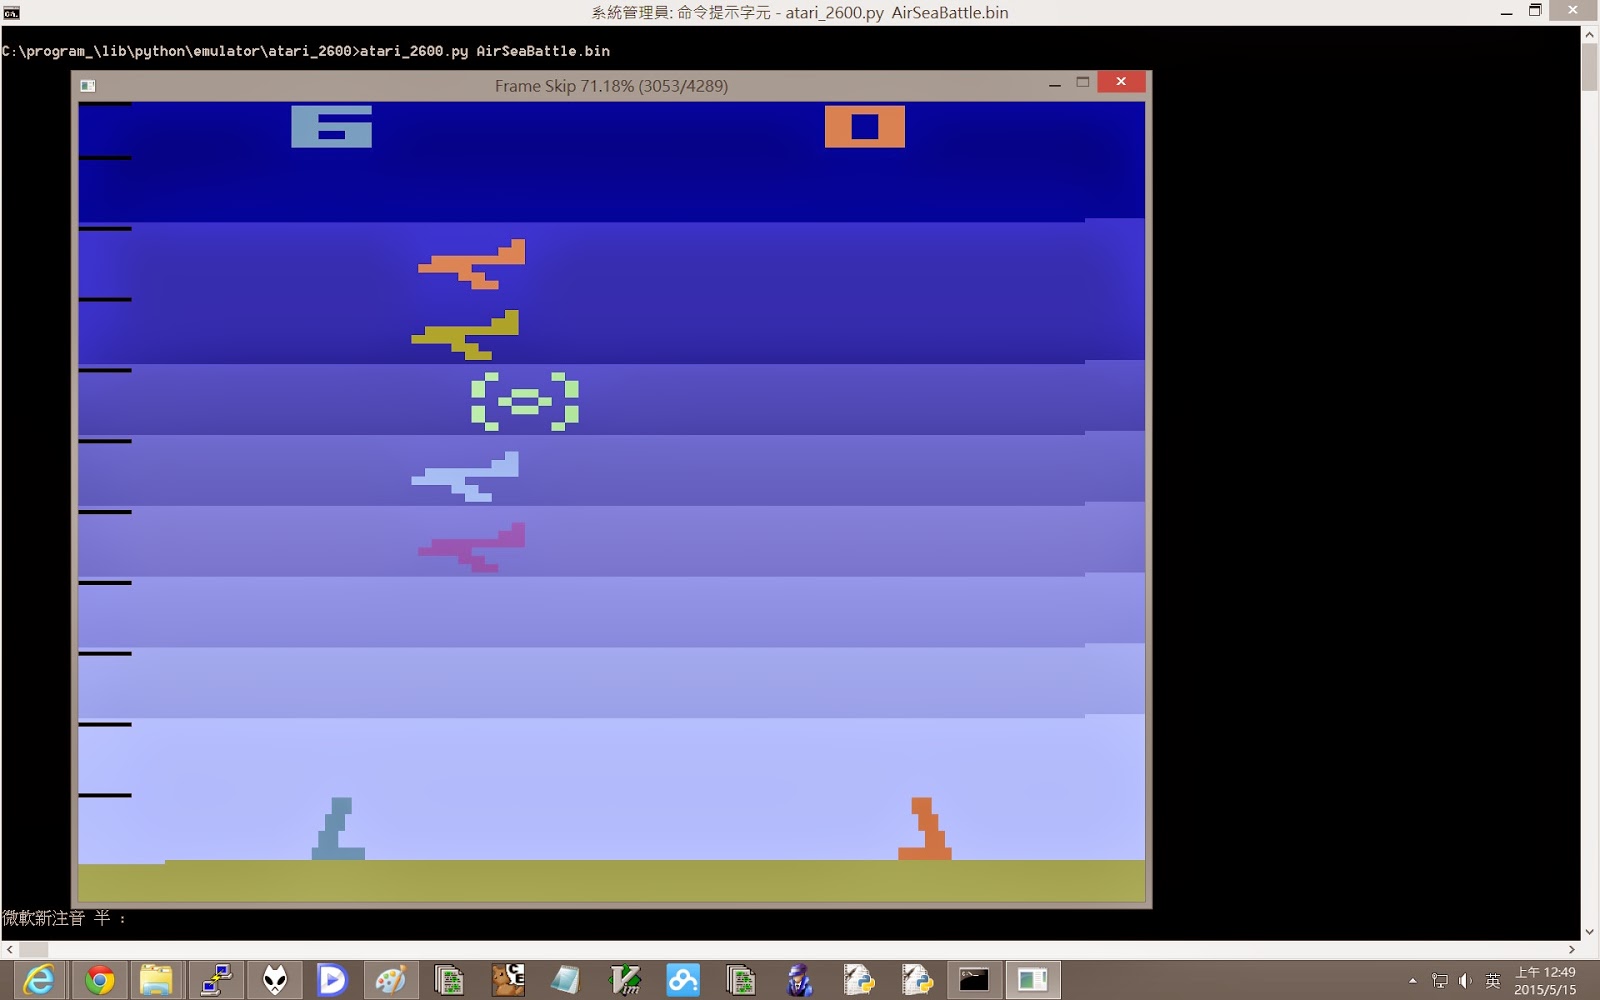Open the networked computers taskbar icon
The height and width of the screenshot is (1000, 1600).
tap(216, 980)
